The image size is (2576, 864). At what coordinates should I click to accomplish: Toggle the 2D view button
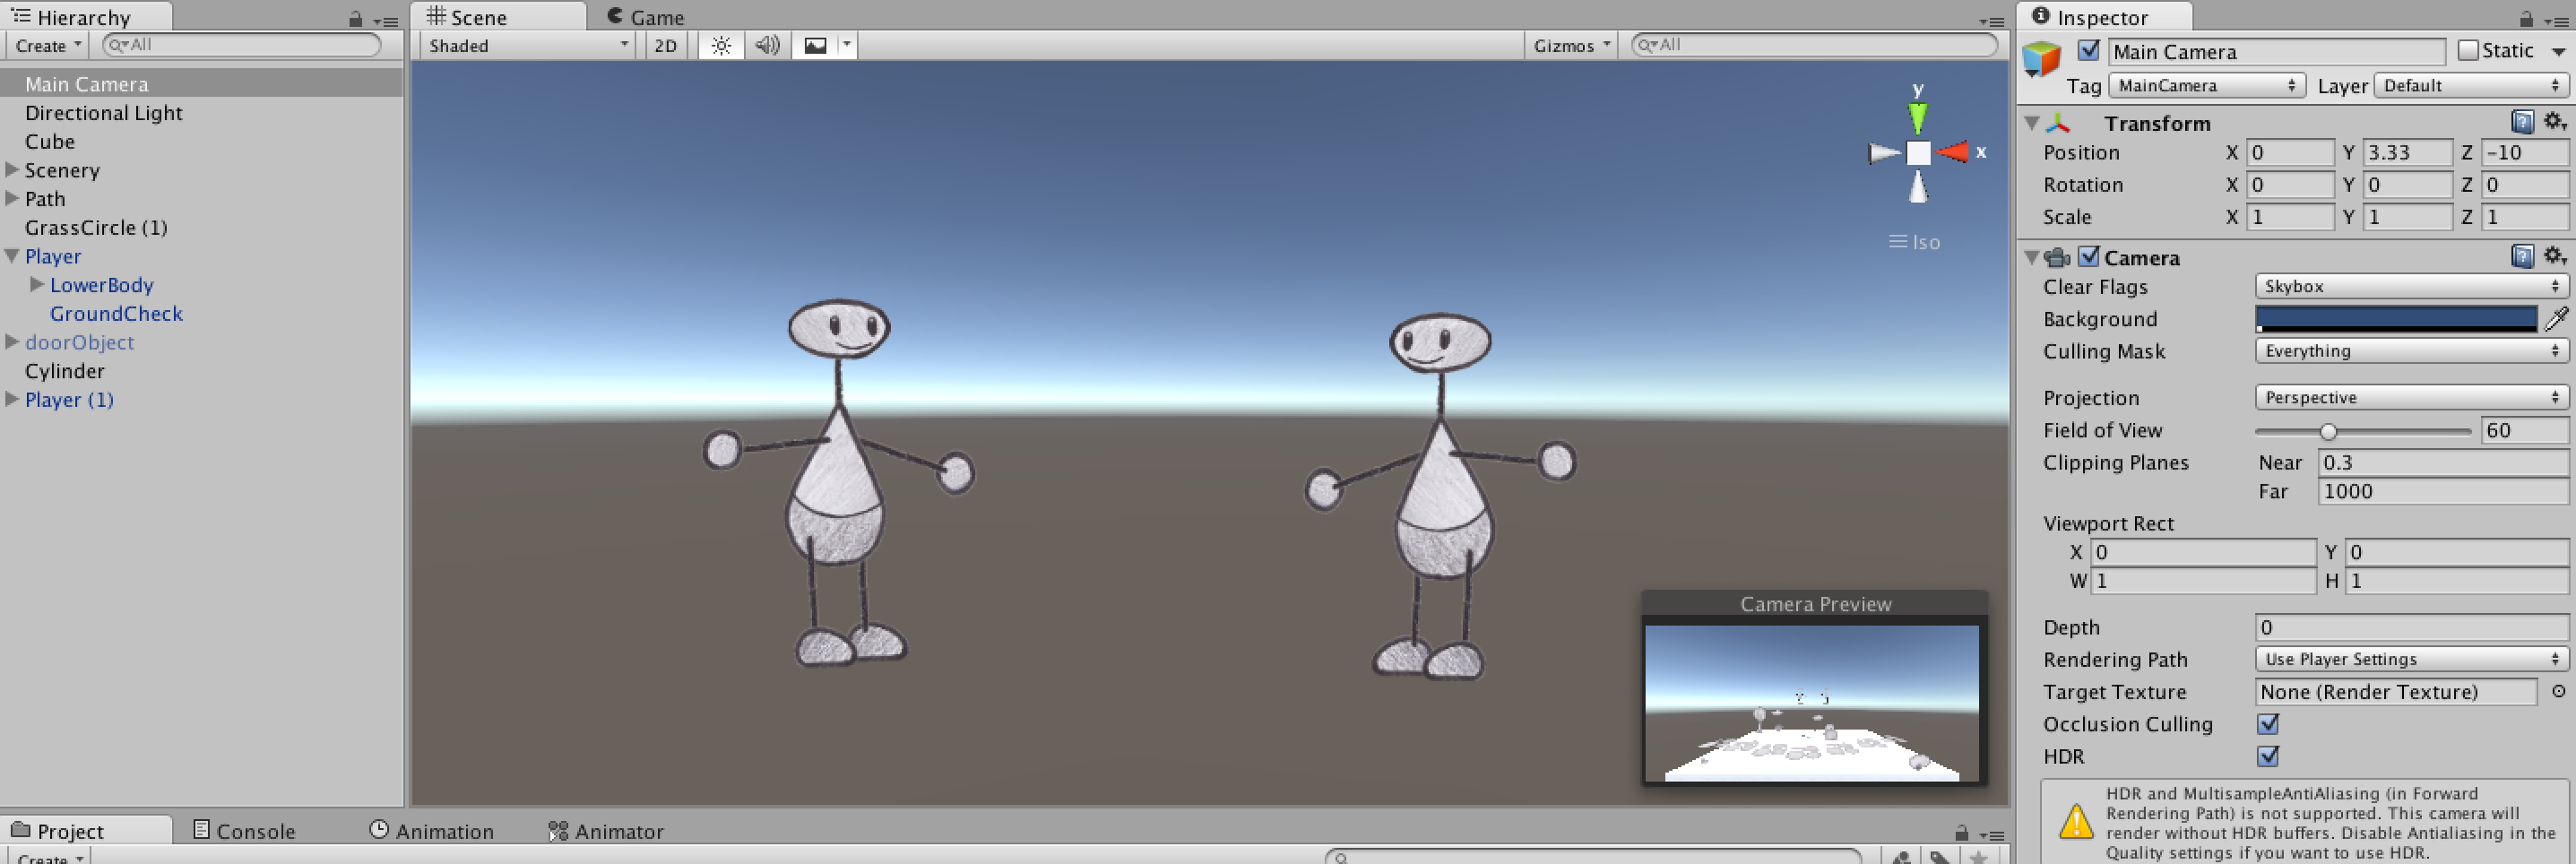tap(665, 45)
